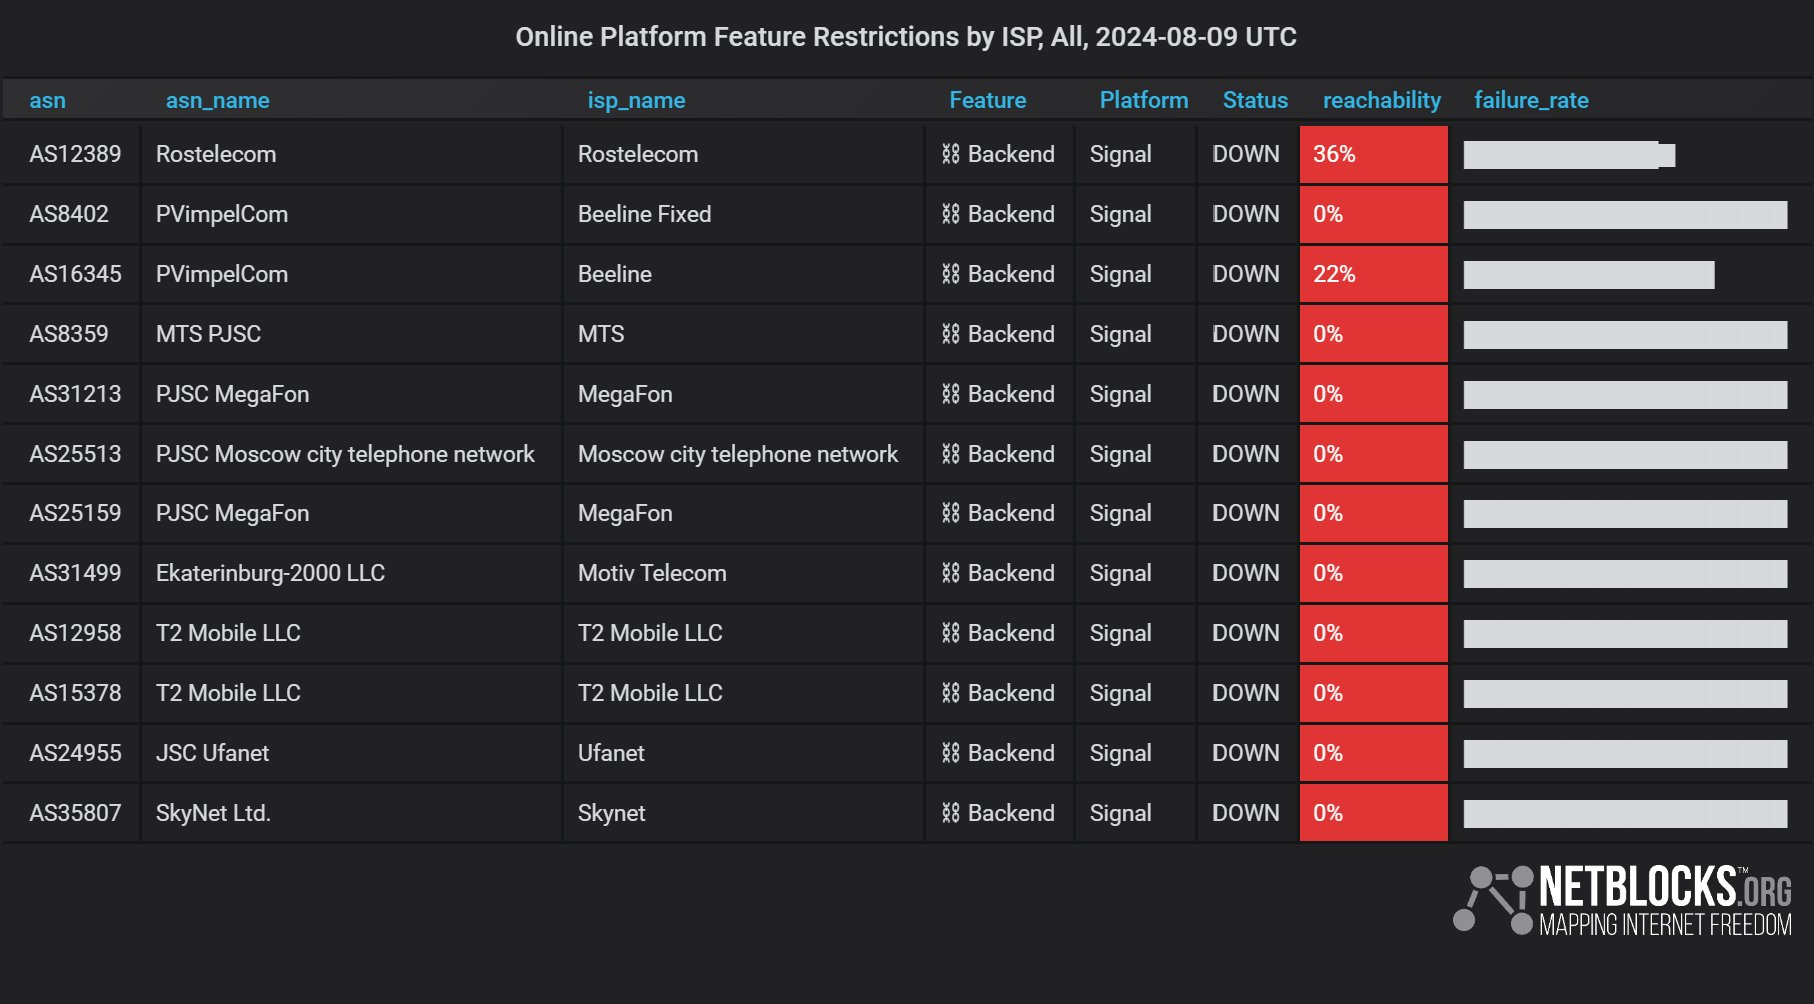The image size is (1814, 1004).
Task: Click the failure rate bar for MTS
Action: click(1625, 335)
